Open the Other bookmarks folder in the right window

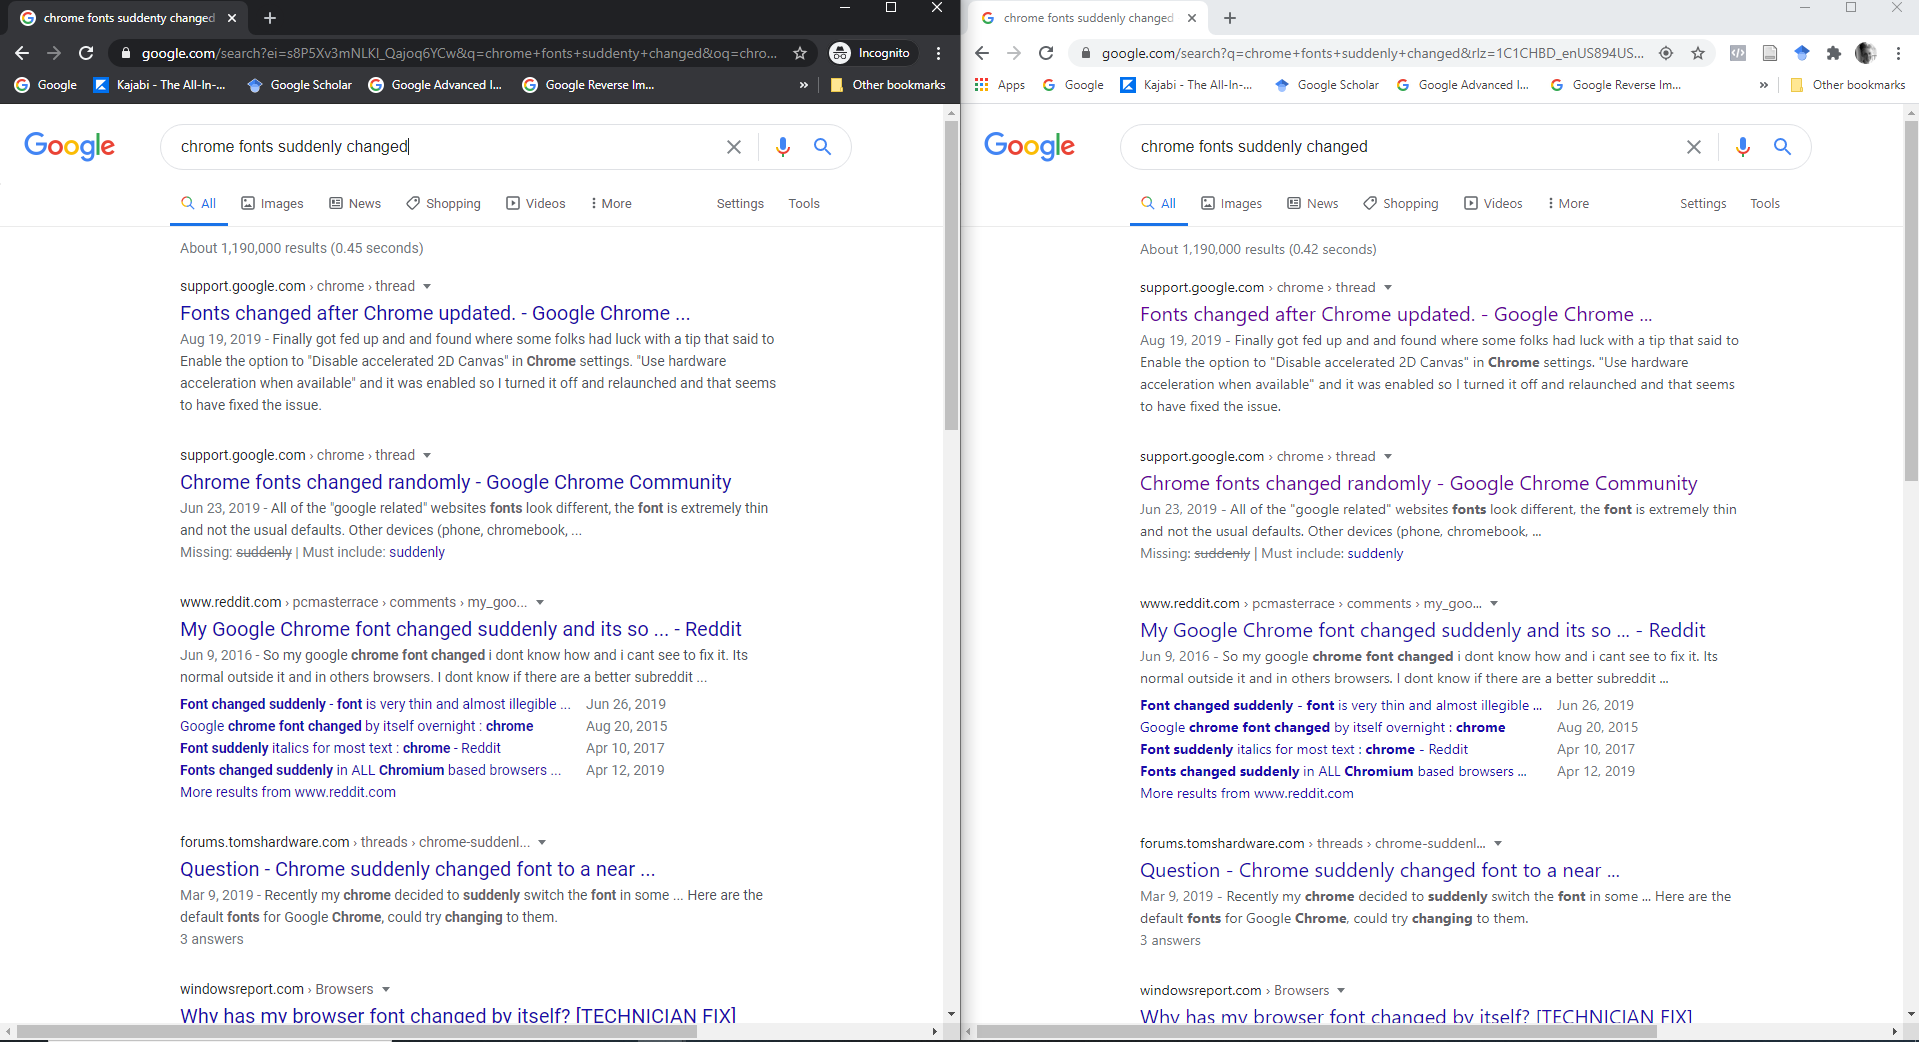pos(1848,85)
